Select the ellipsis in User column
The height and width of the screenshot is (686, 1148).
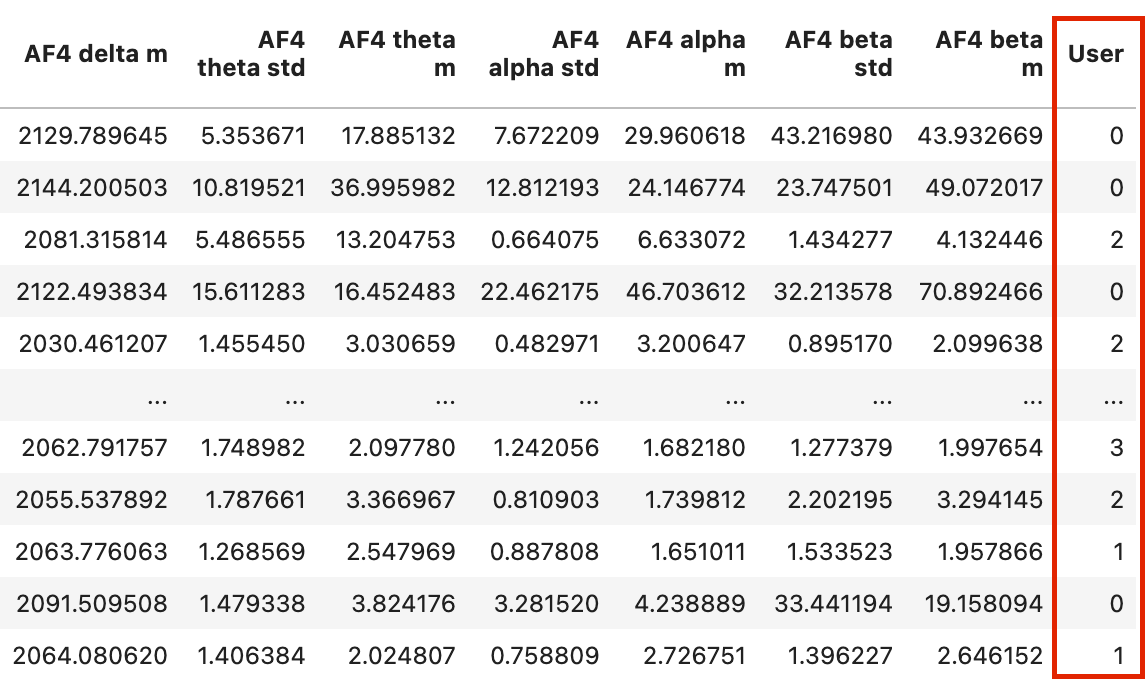(x=1113, y=400)
